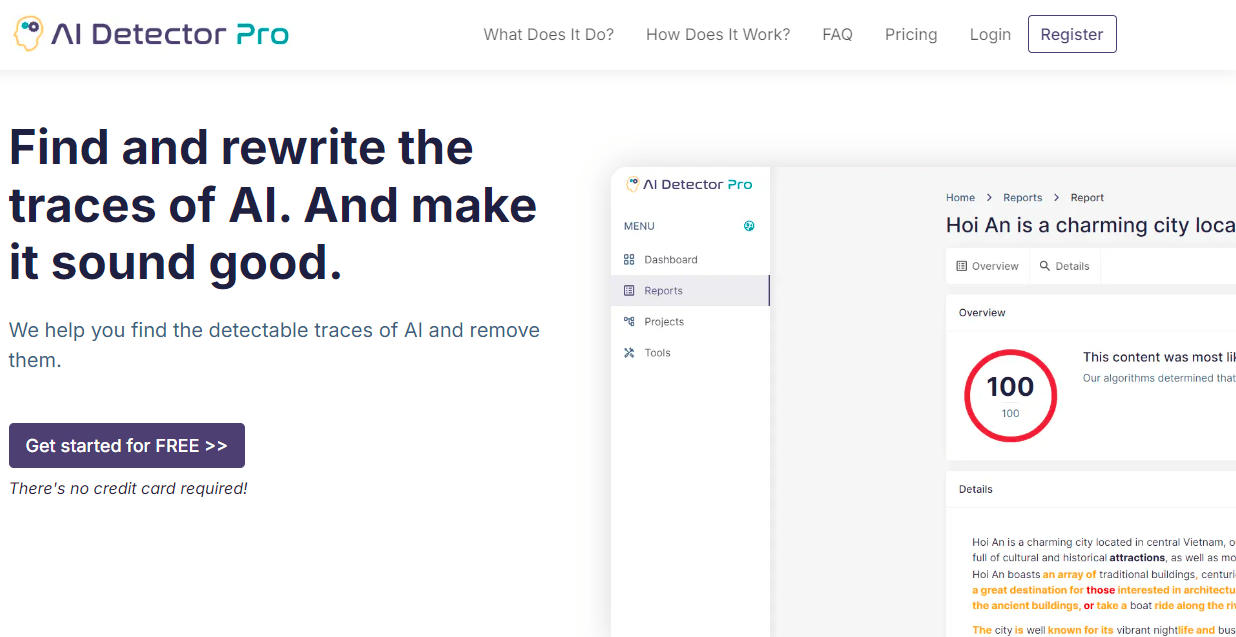Go to How Does It Work? section
This screenshot has height=637, width=1236.
click(x=718, y=34)
